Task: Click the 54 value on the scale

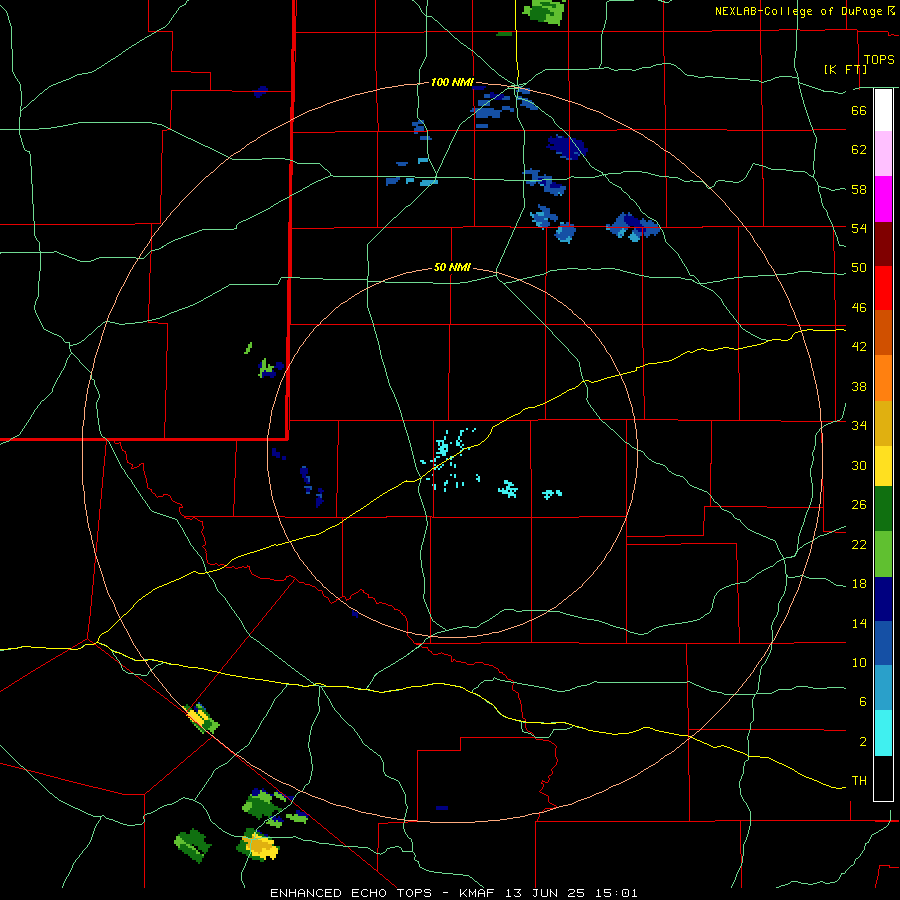Action: pos(859,228)
